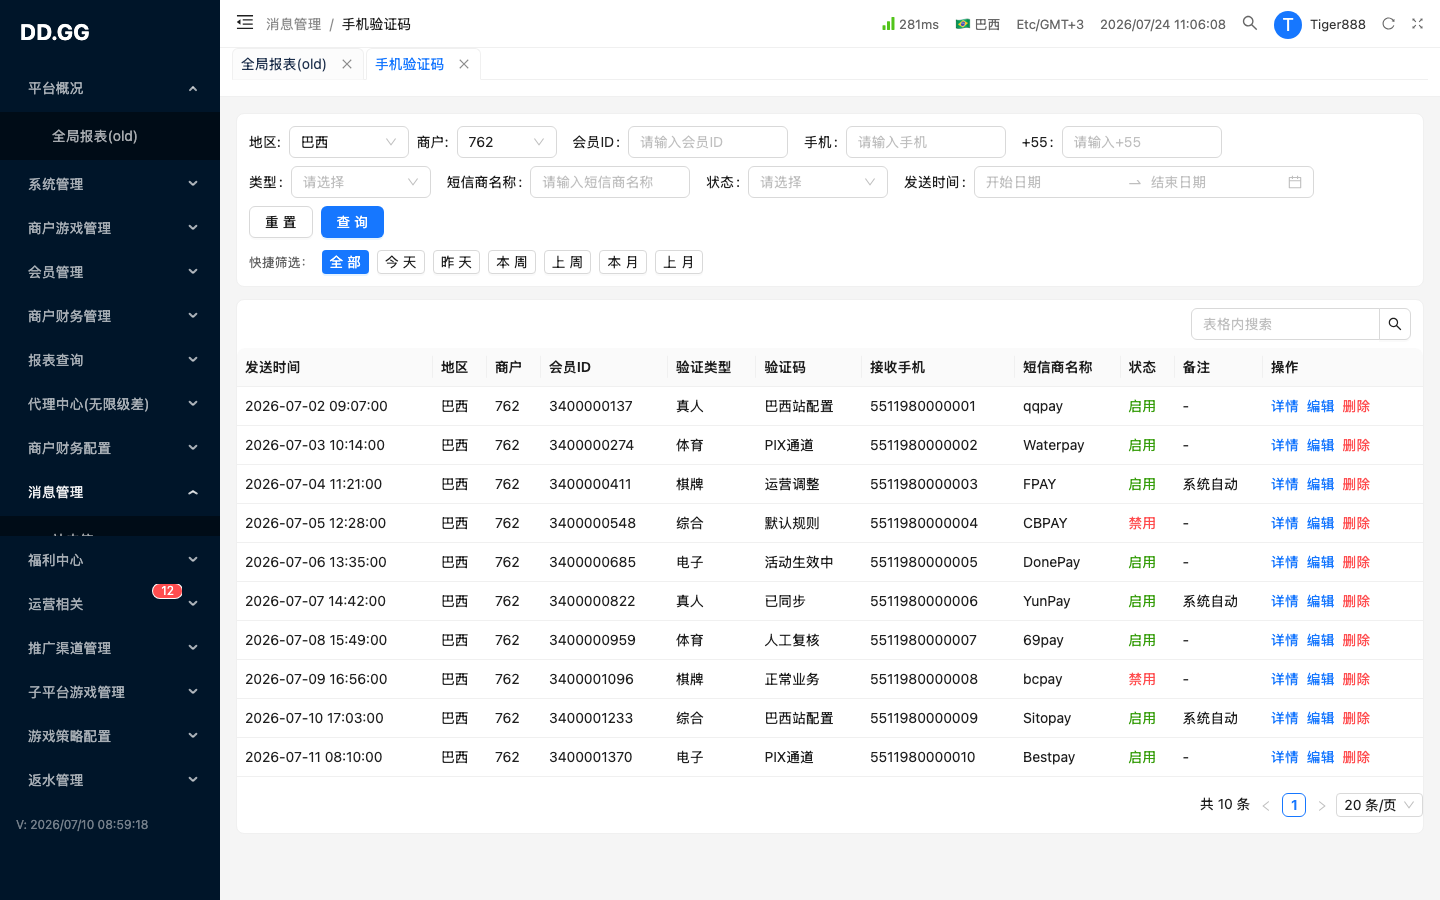Select the 全部 quick filter
Screen dimensions: 1440x900
(x=346, y=262)
